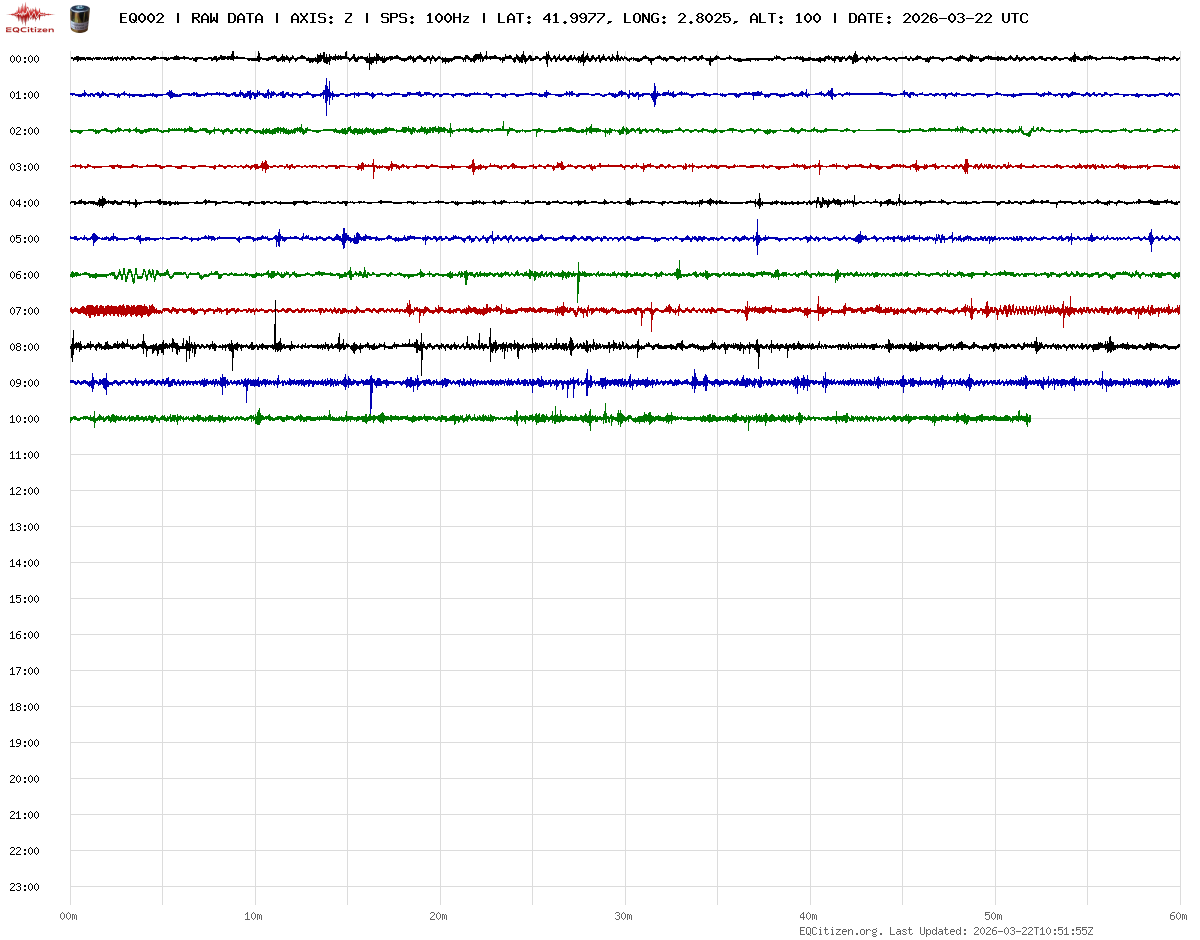Viewport: 1200px width, 940px height.
Task: Click the SPS: 100Hz header text
Action: click(424, 19)
